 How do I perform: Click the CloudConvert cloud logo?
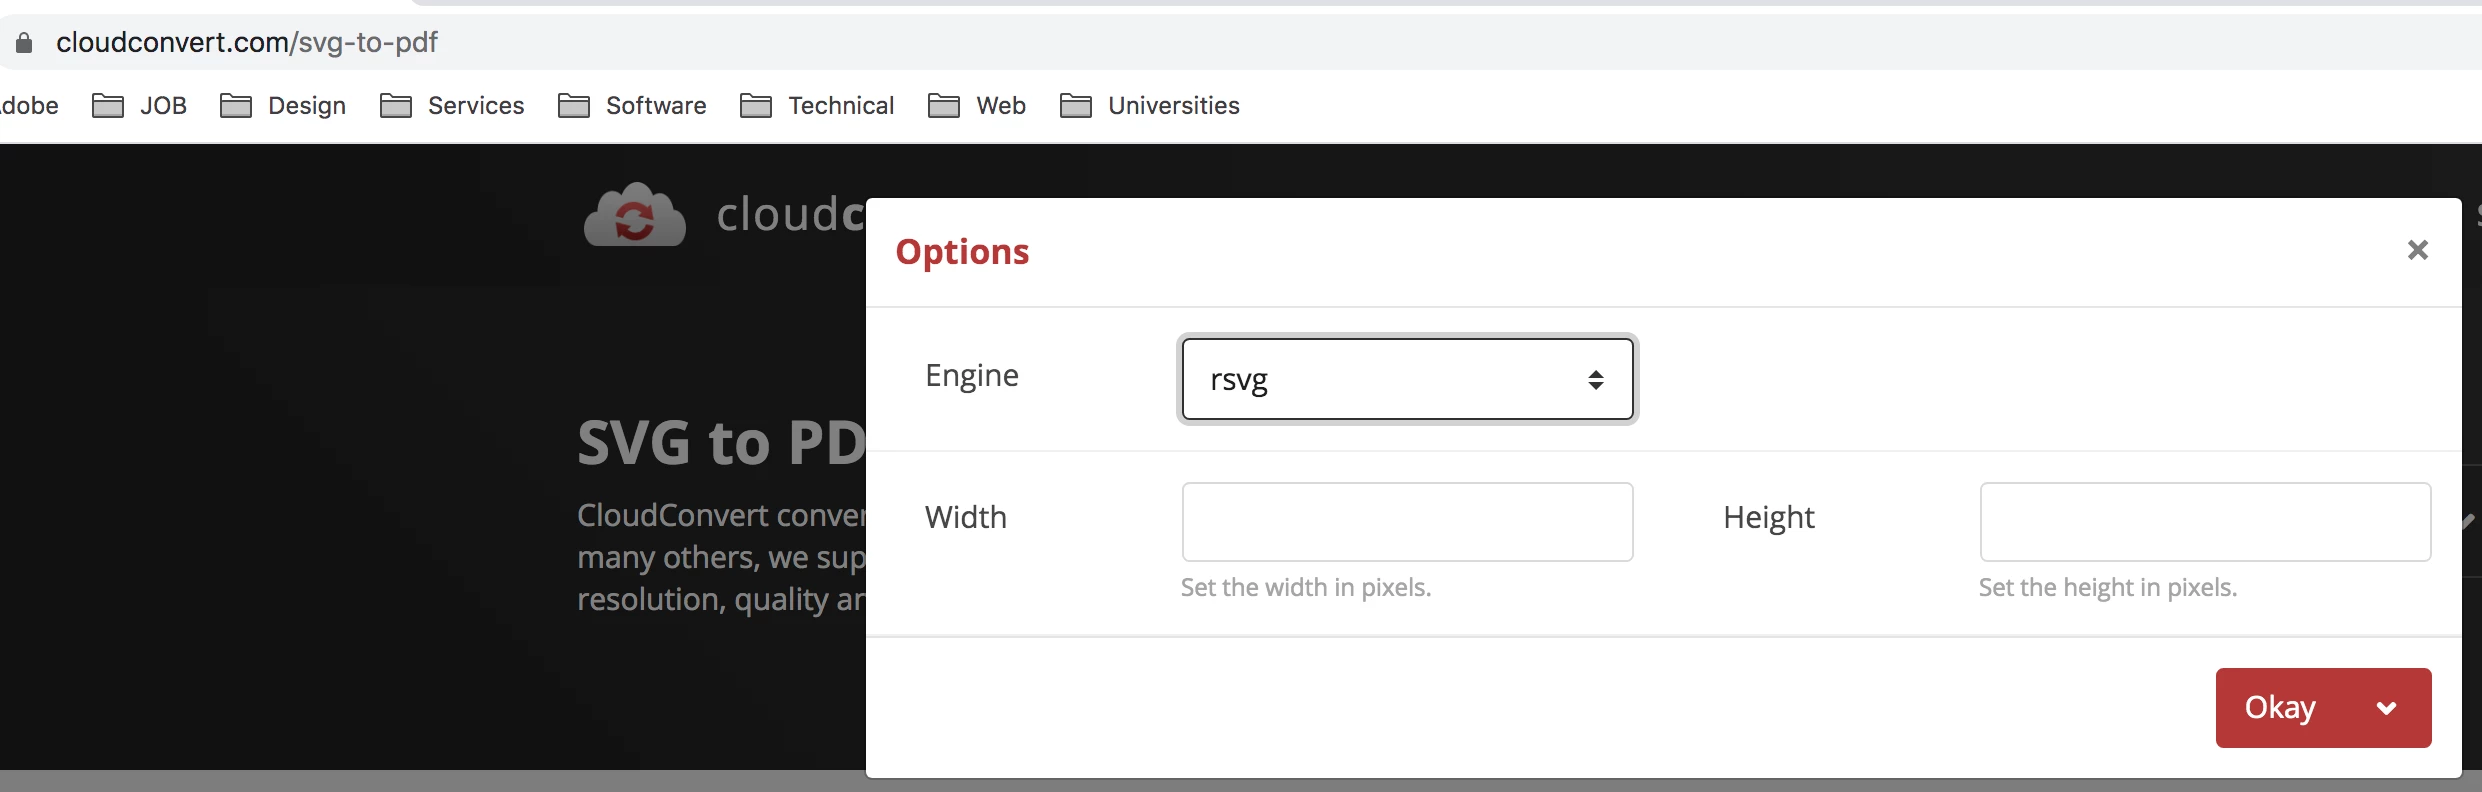(635, 214)
